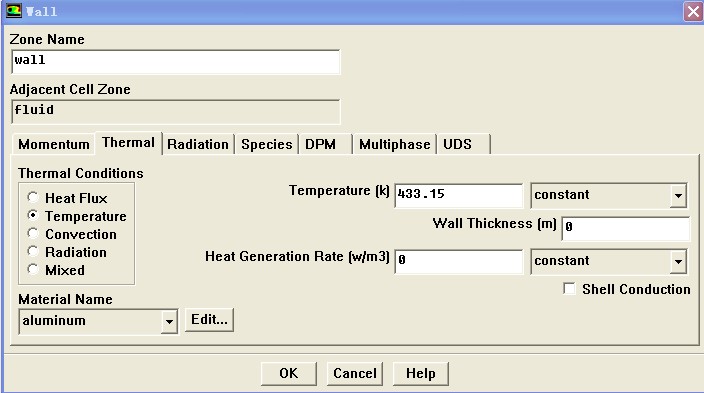Enable the Shell Conduction checkbox
Image resolution: width=704 pixels, height=393 pixels.
pyautogui.click(x=569, y=288)
